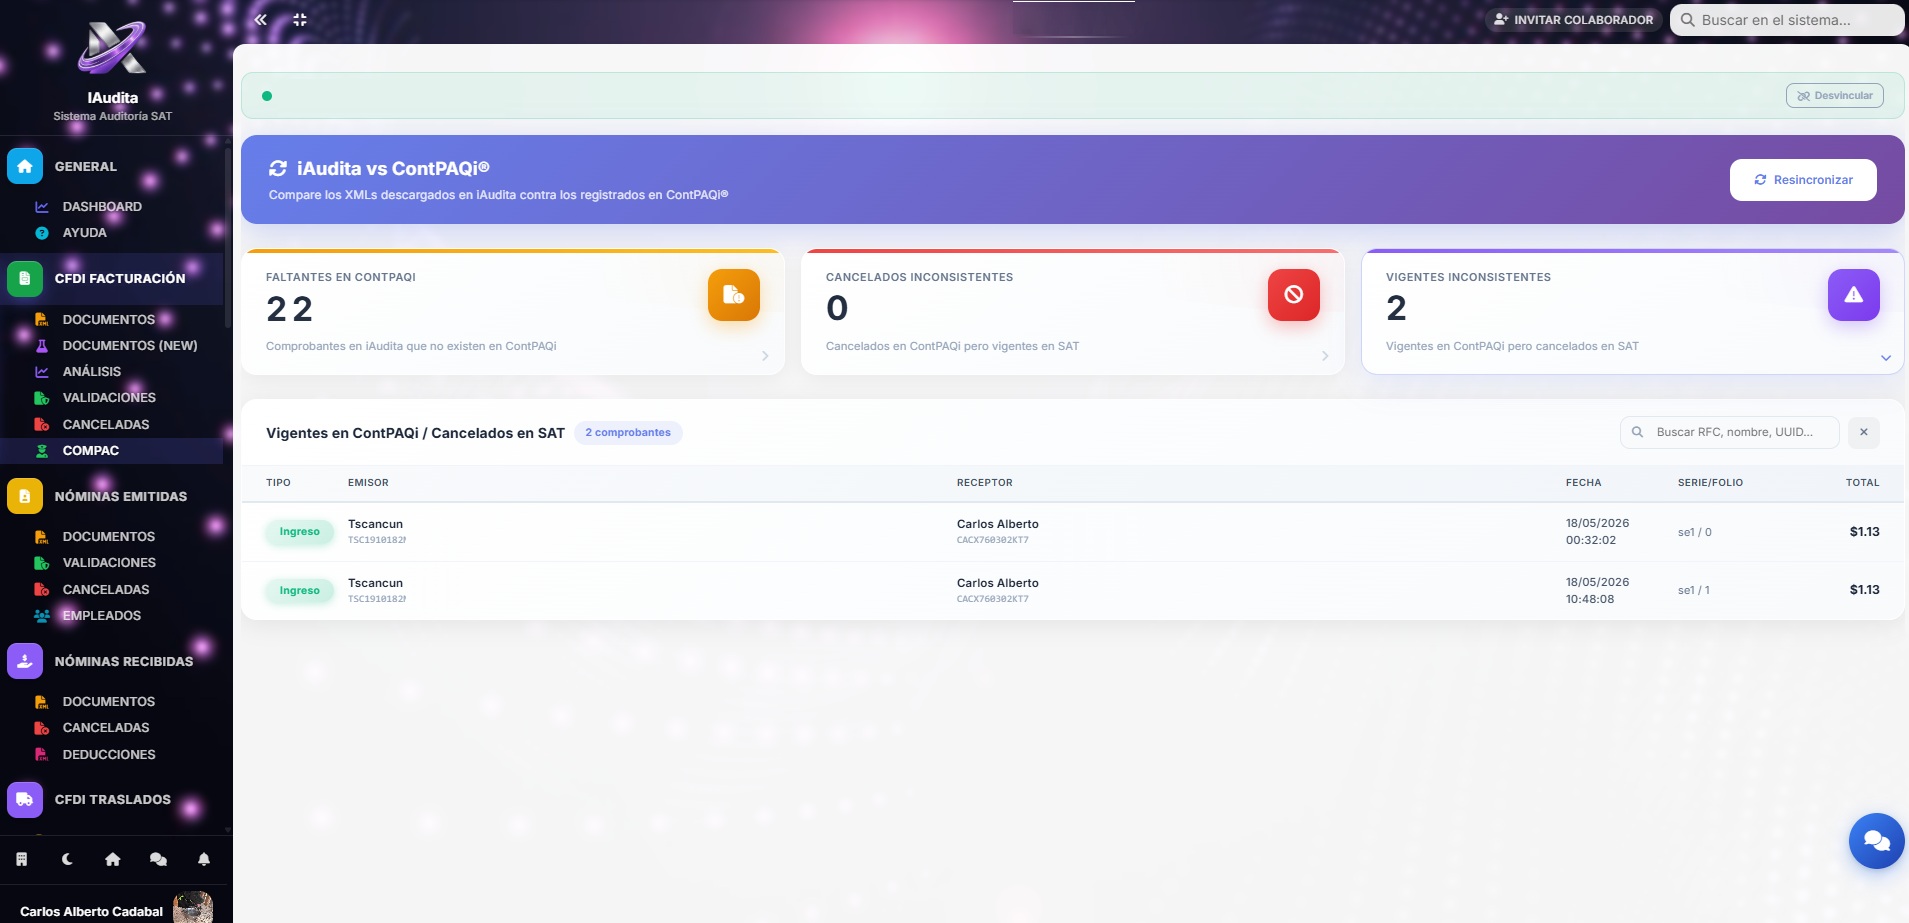Screen dimensions: 1909x923
Task: Click the INVITAR COLABORADOR button
Action: point(1573,19)
